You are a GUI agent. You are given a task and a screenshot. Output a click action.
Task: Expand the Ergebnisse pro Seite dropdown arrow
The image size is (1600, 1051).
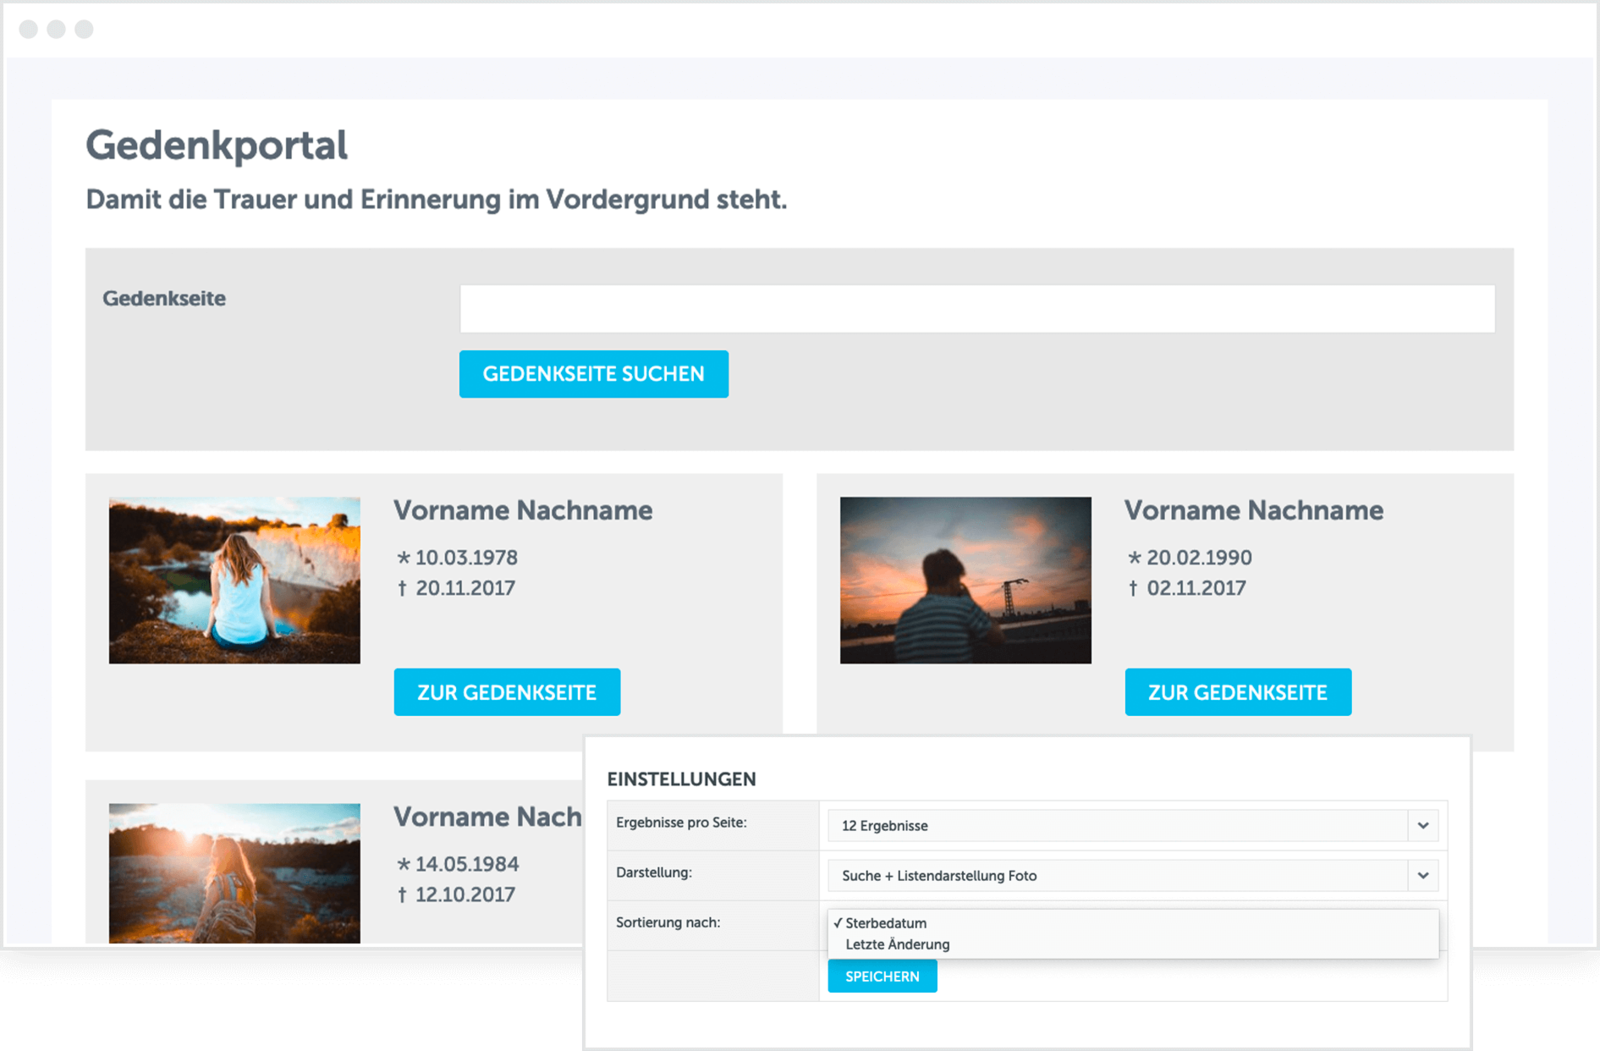click(x=1423, y=826)
